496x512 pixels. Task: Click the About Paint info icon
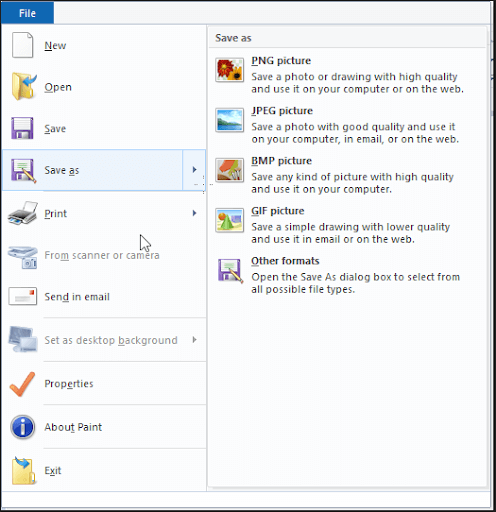tap(22, 427)
